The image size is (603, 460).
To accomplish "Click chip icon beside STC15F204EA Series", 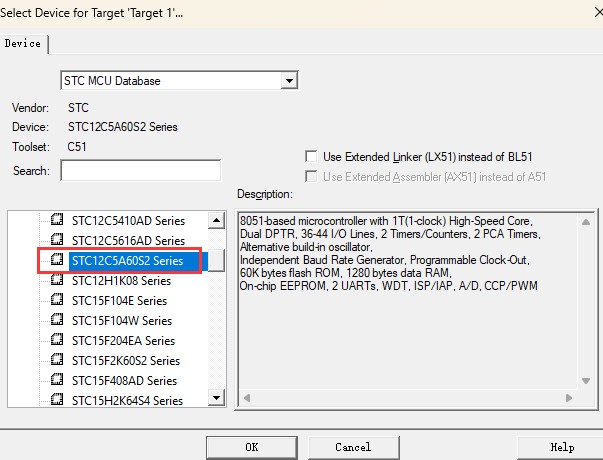I will (x=57, y=340).
